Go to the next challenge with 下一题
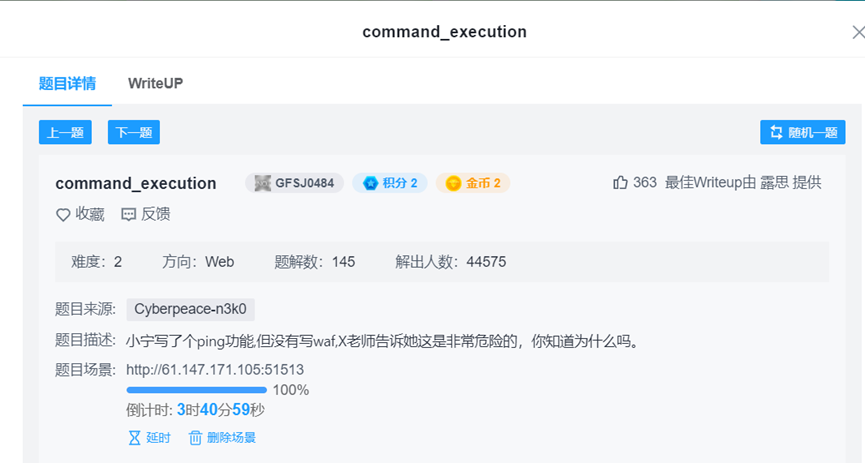Viewport: 865px width, 463px height. click(x=134, y=132)
